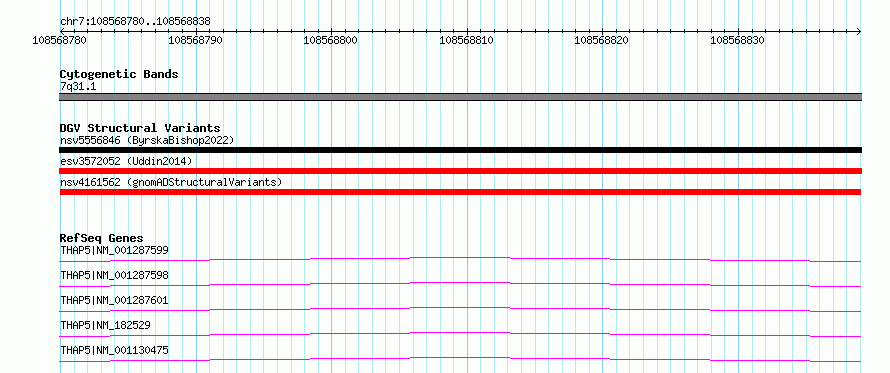Viewport: 890px width, 373px height.
Task: Click ruler position 108568820
Action: 602,40
